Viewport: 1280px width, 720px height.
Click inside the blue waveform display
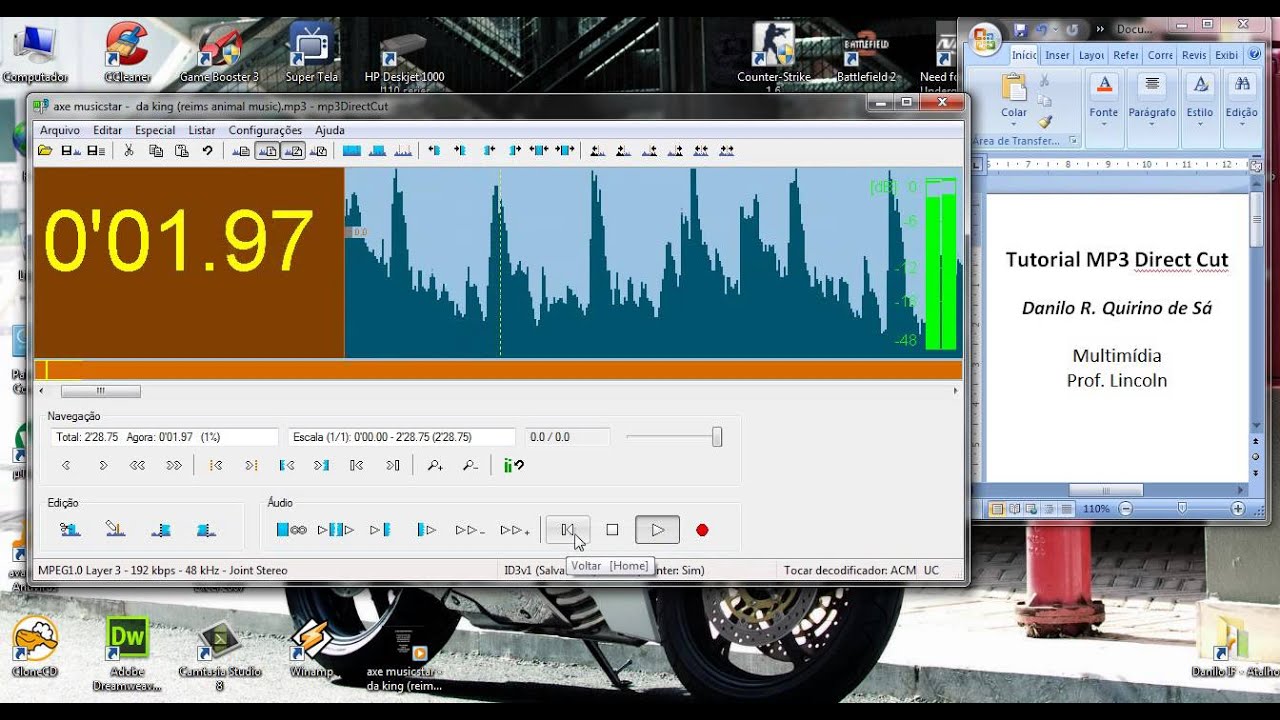pos(653,262)
